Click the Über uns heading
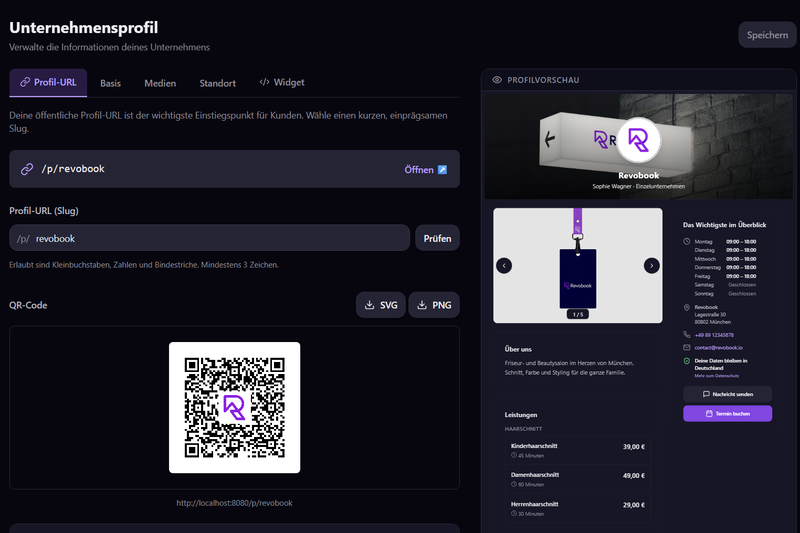The width and height of the screenshot is (800, 533). [518, 349]
